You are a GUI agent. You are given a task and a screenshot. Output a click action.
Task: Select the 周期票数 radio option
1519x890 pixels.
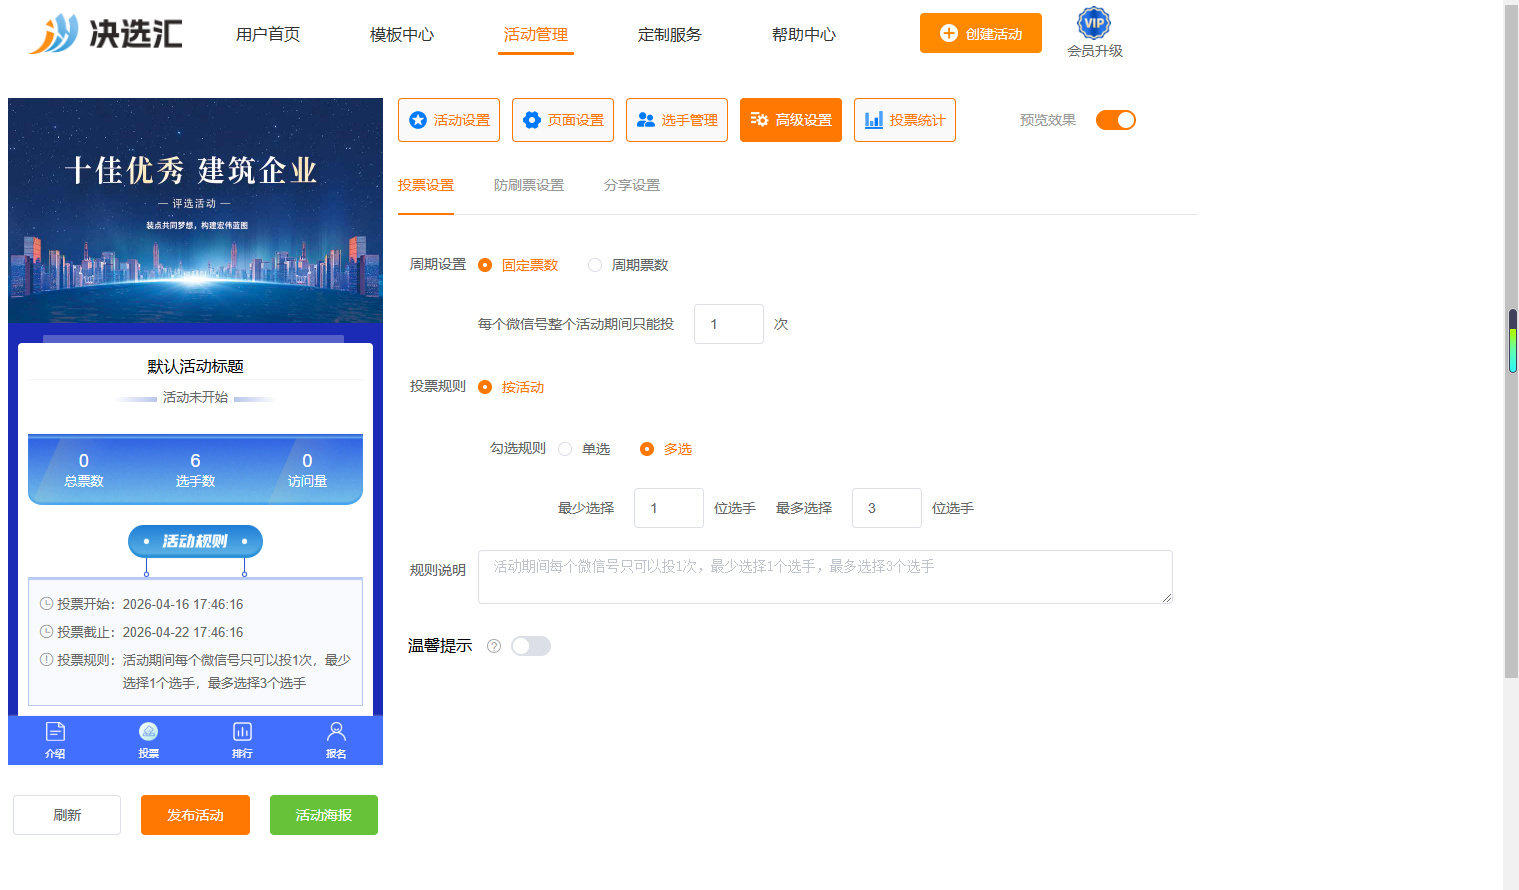[x=595, y=265]
